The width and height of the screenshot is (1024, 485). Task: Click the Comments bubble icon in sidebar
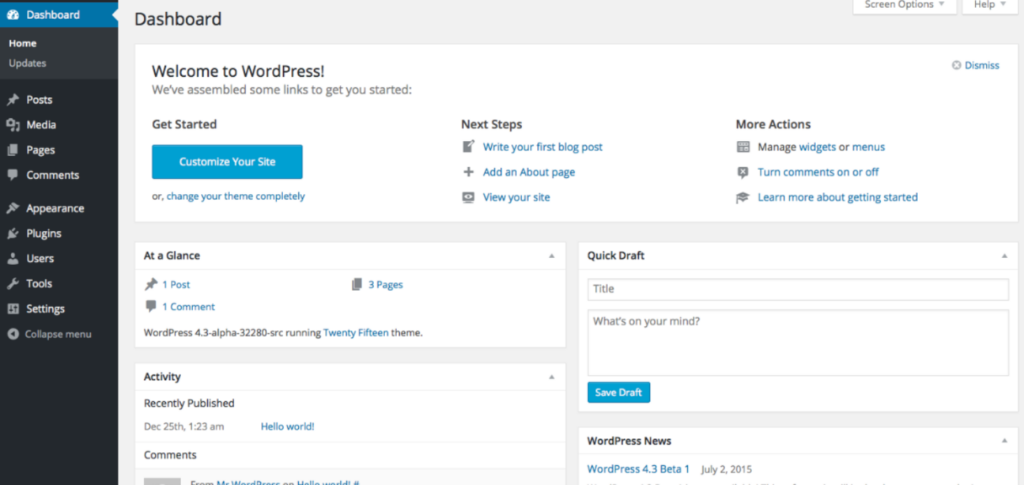(12, 175)
